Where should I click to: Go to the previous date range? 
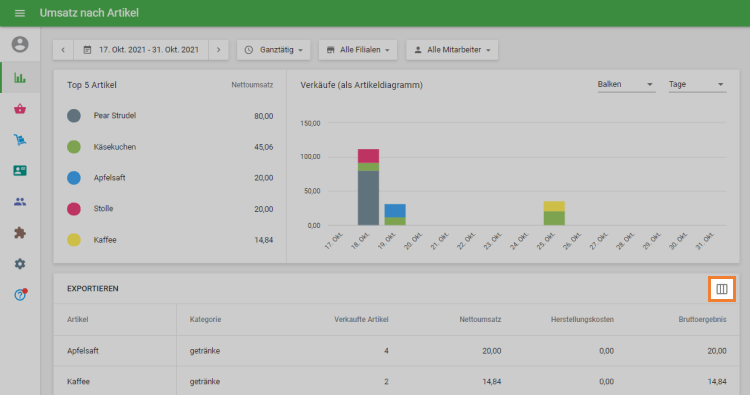(63, 50)
